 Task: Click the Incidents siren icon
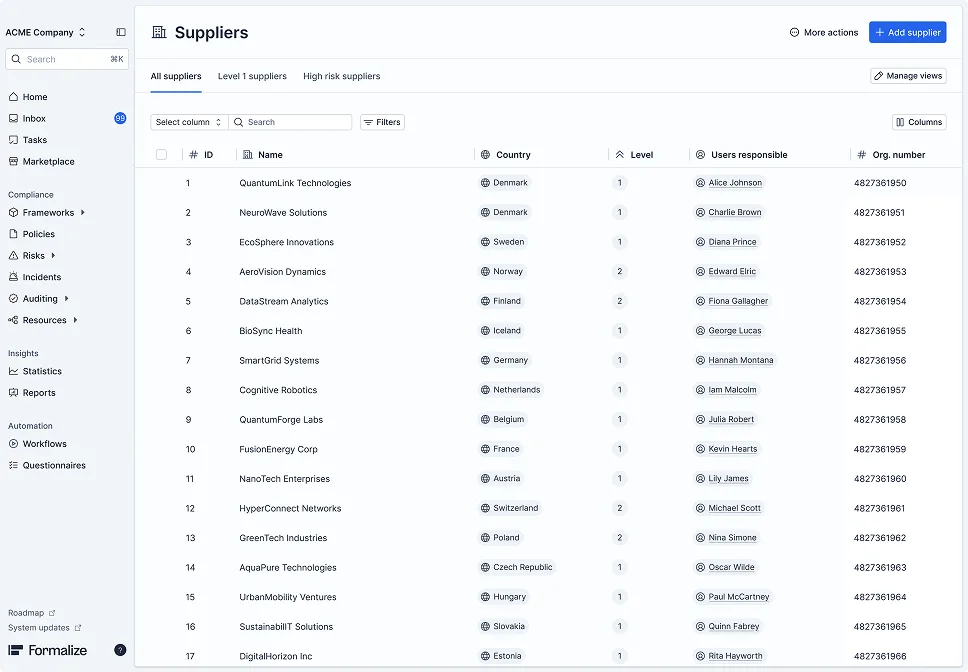14,277
